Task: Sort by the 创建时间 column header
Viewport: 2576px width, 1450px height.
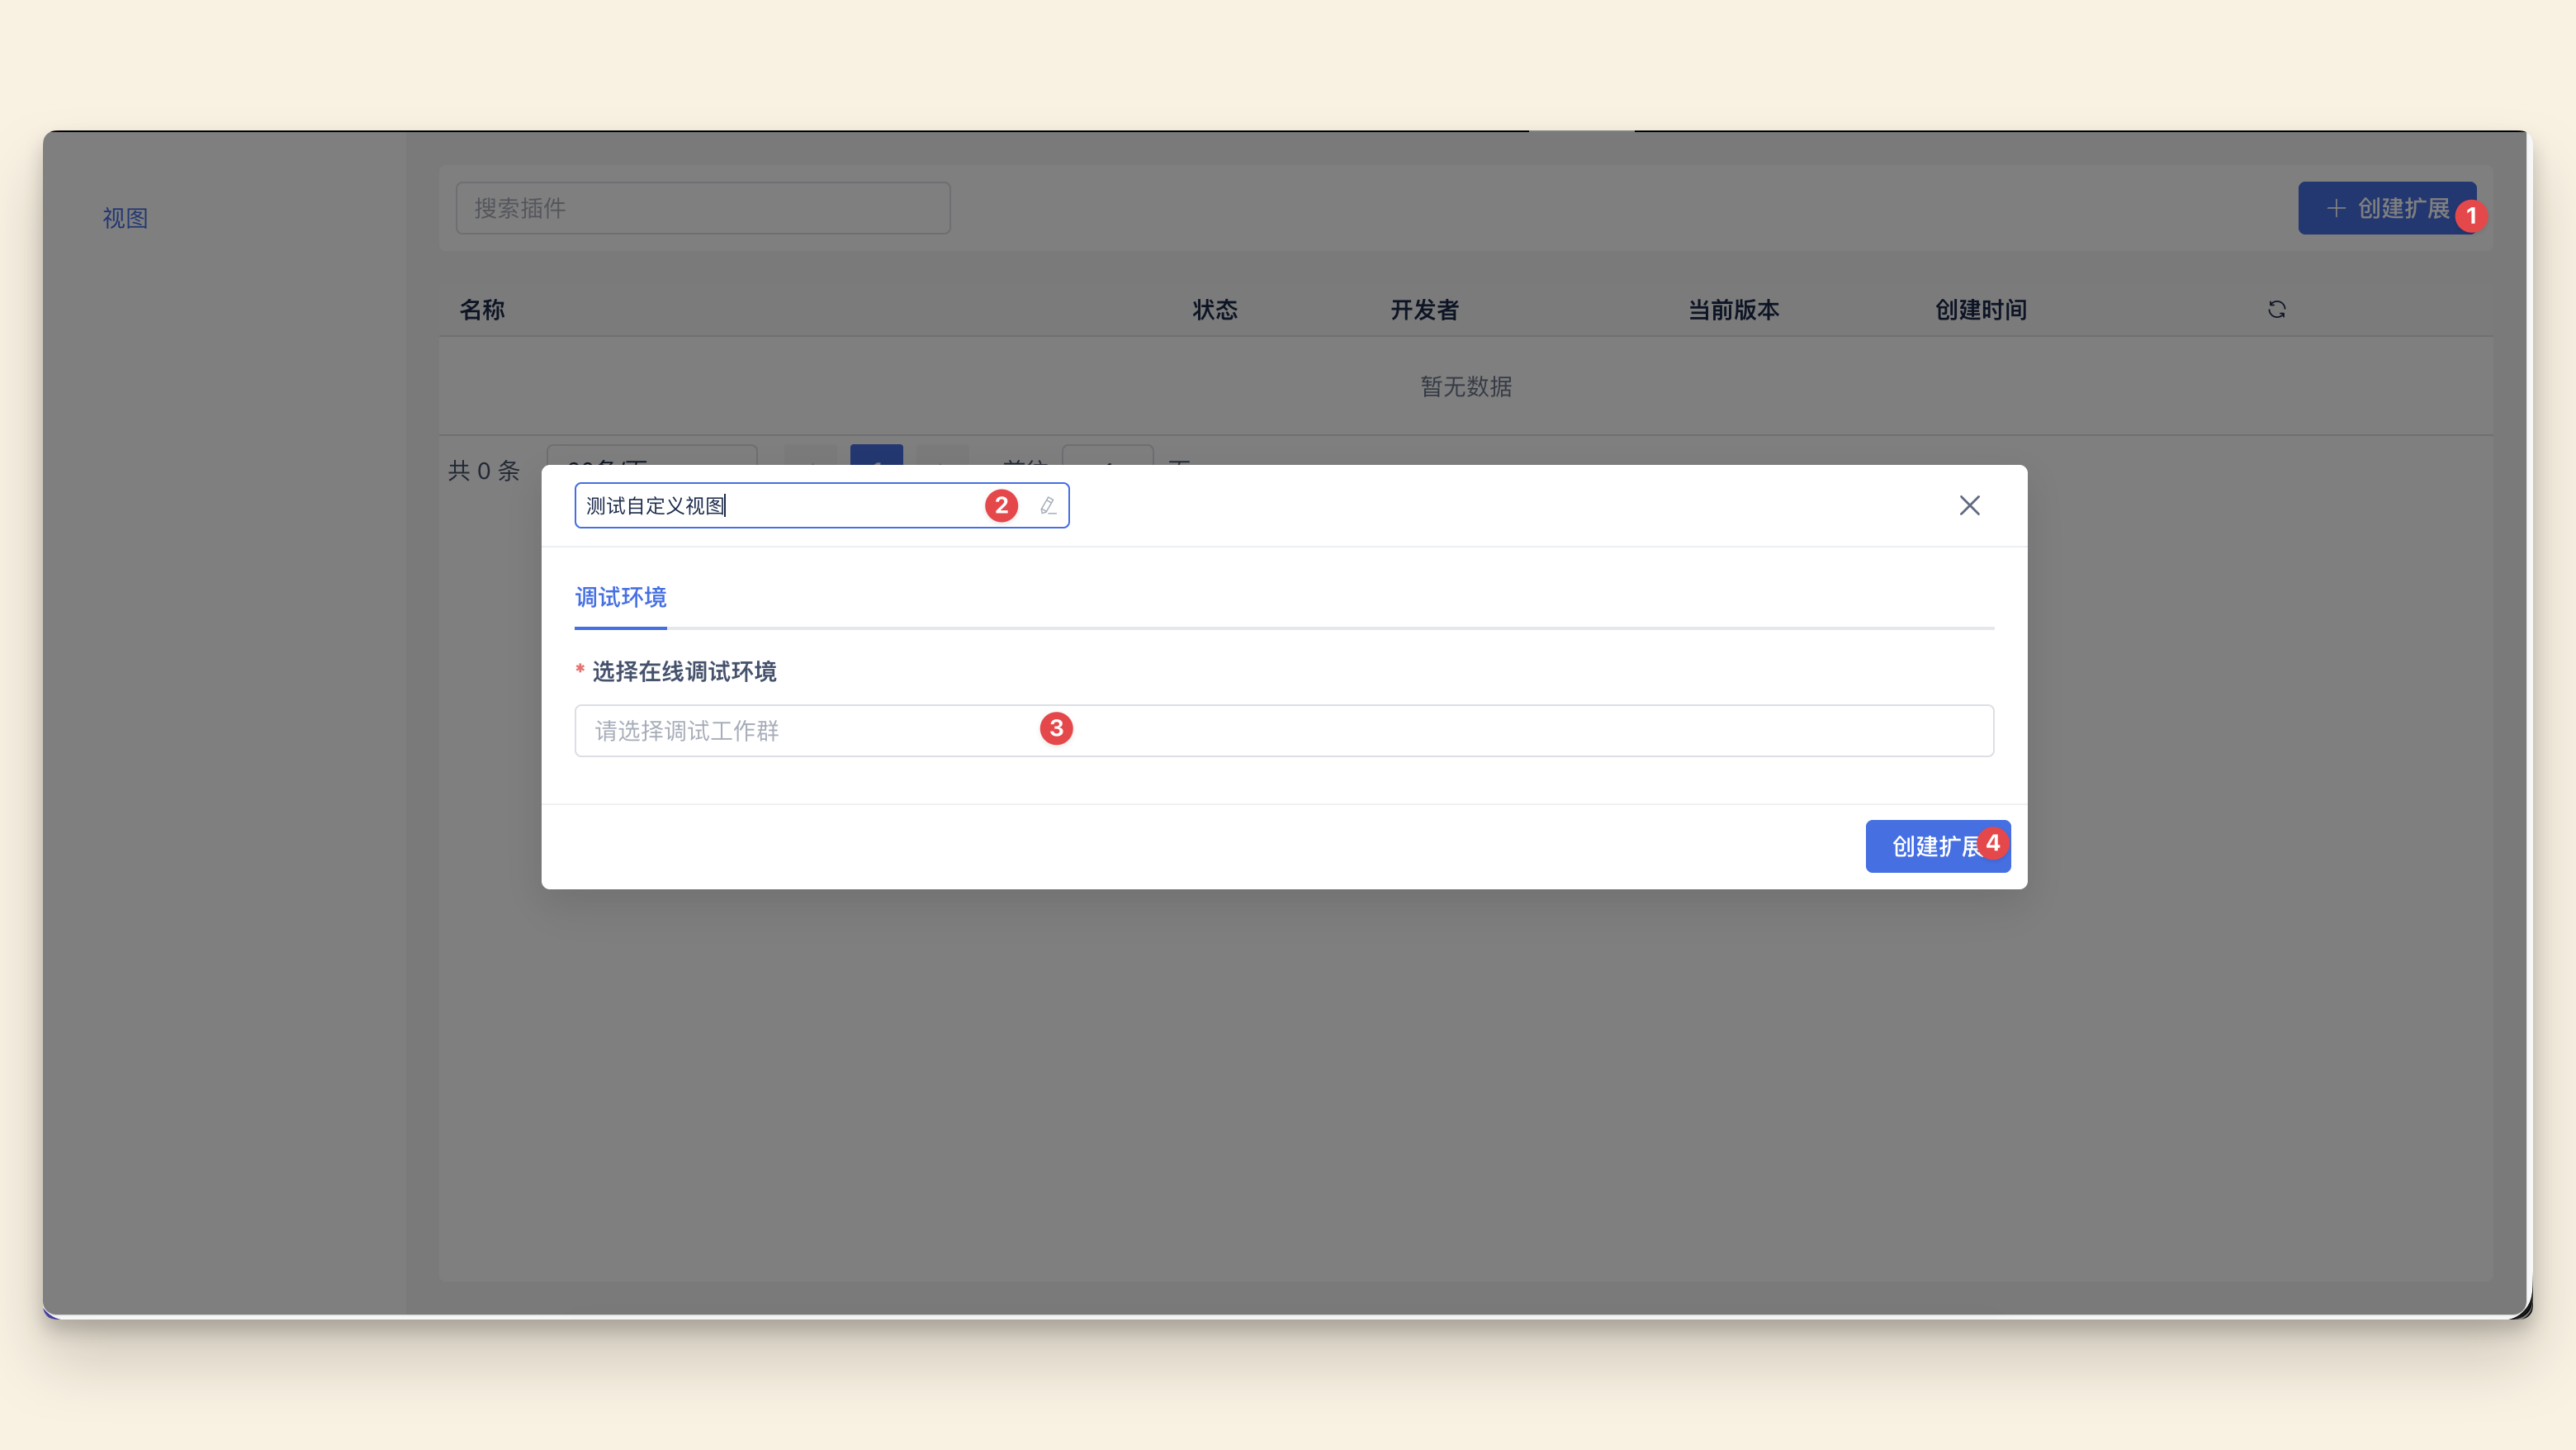Action: coord(1980,310)
